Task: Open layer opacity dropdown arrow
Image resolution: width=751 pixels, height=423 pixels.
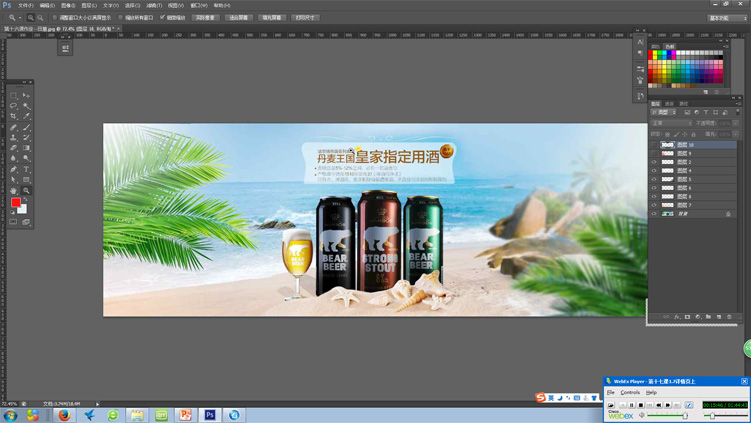Action: point(736,123)
